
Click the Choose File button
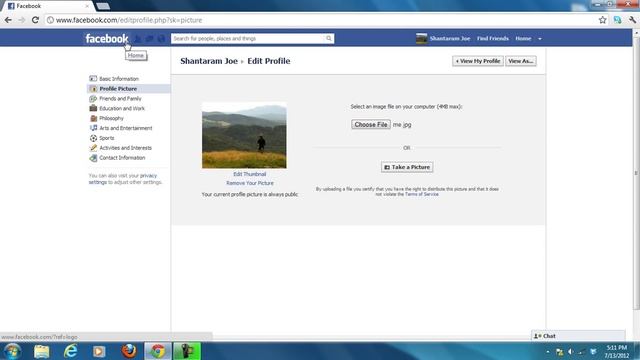click(371, 124)
